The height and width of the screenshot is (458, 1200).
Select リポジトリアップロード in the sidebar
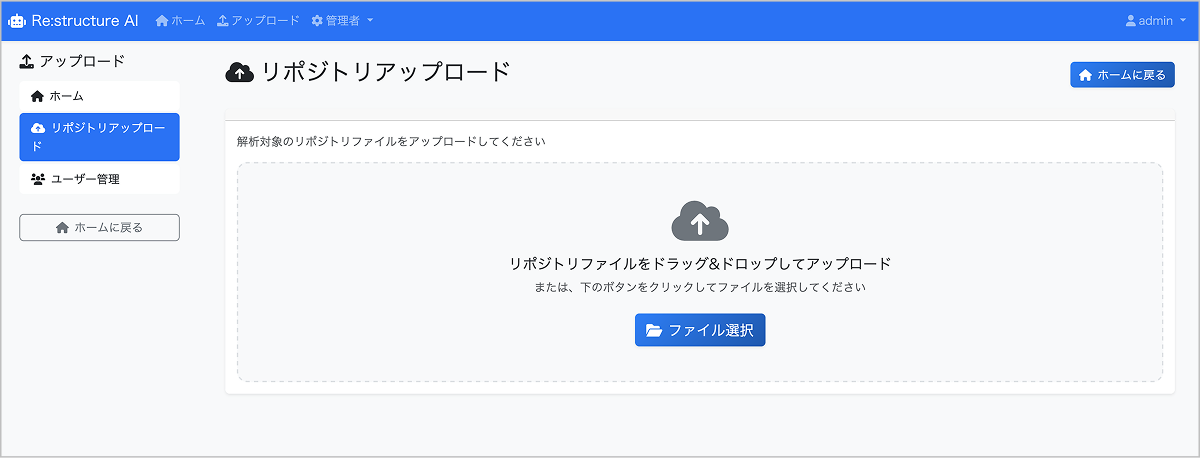coord(99,137)
